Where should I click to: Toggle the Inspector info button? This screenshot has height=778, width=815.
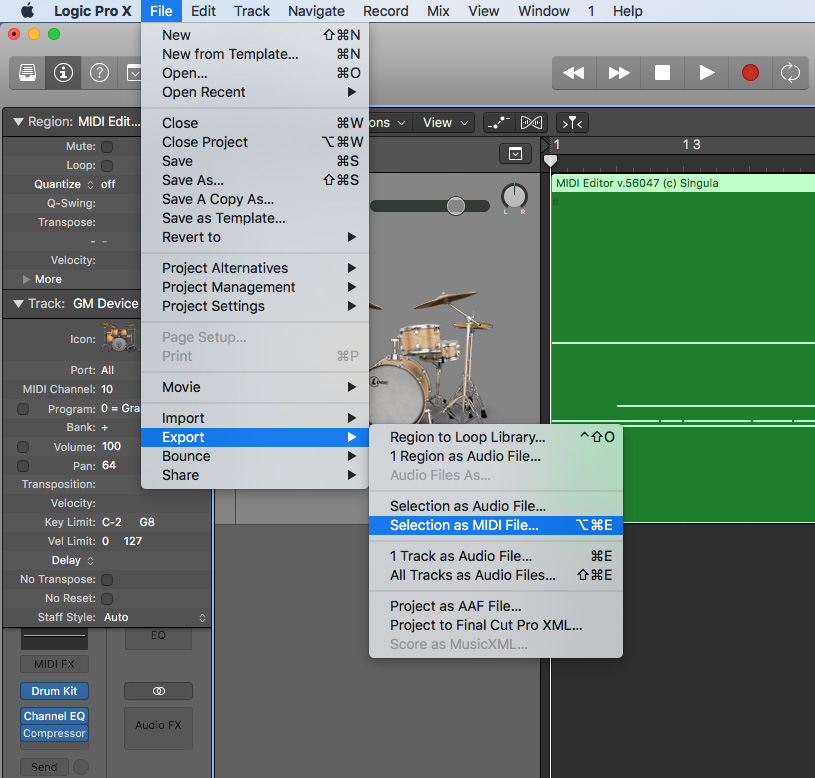point(63,73)
